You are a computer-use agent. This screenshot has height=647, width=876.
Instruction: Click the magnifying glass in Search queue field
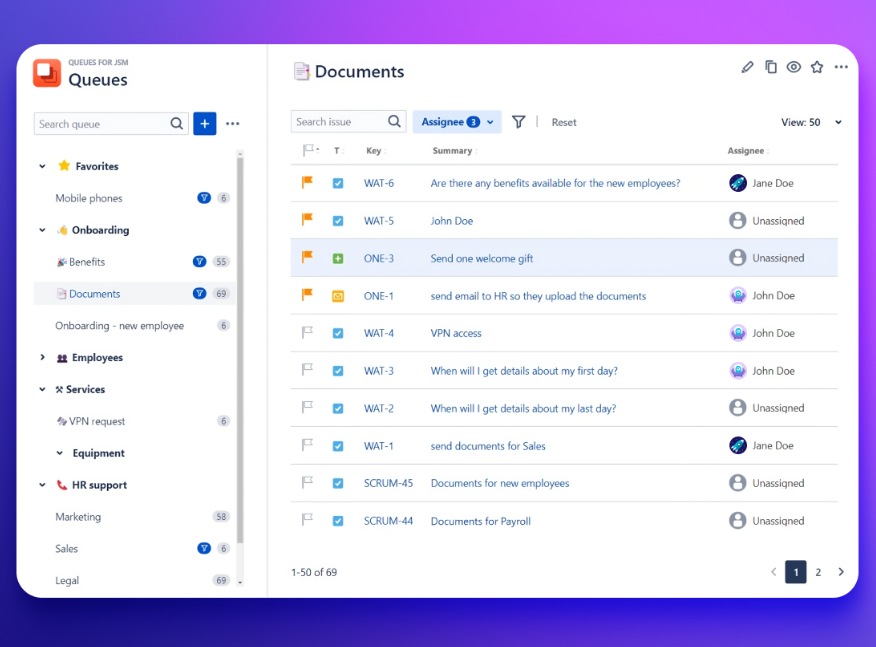pos(177,123)
